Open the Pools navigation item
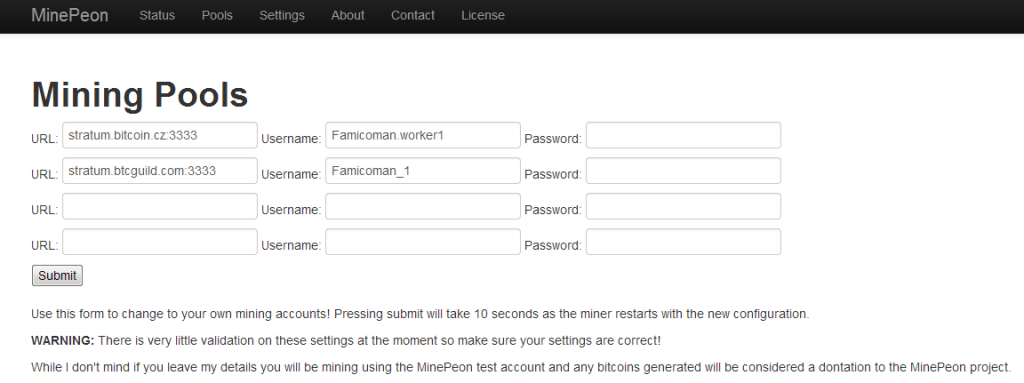 point(217,15)
